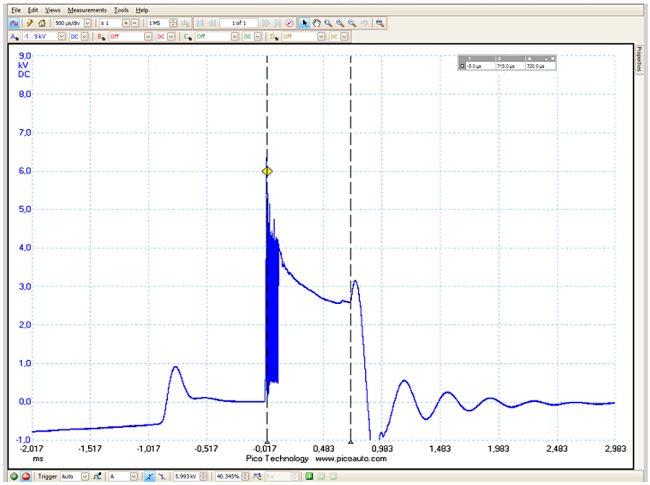The image size is (650, 485).
Task: Open the timebase 500 µs/div dropdown
Action: 85,22
